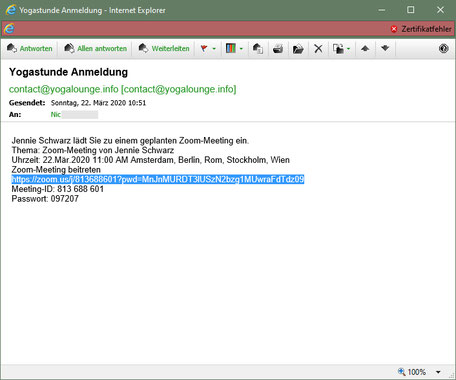The width and height of the screenshot is (456, 380).
Task: Forward the email with Weiterleiten
Action: [164, 49]
